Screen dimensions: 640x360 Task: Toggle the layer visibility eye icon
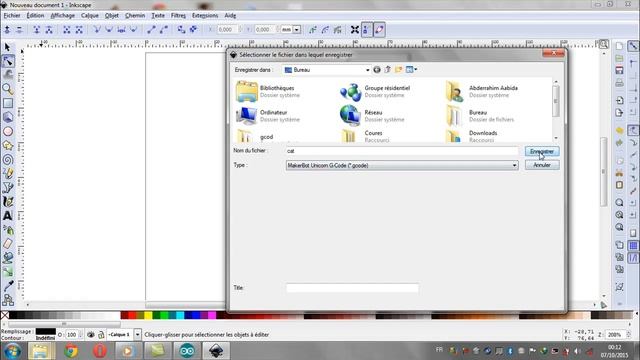tap(91, 335)
